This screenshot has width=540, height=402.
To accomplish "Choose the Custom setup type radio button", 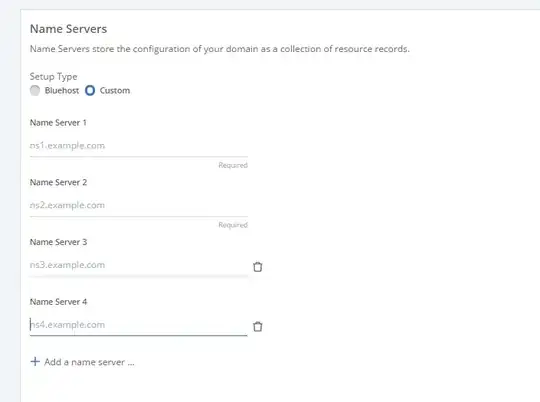I will pyautogui.click(x=90, y=91).
